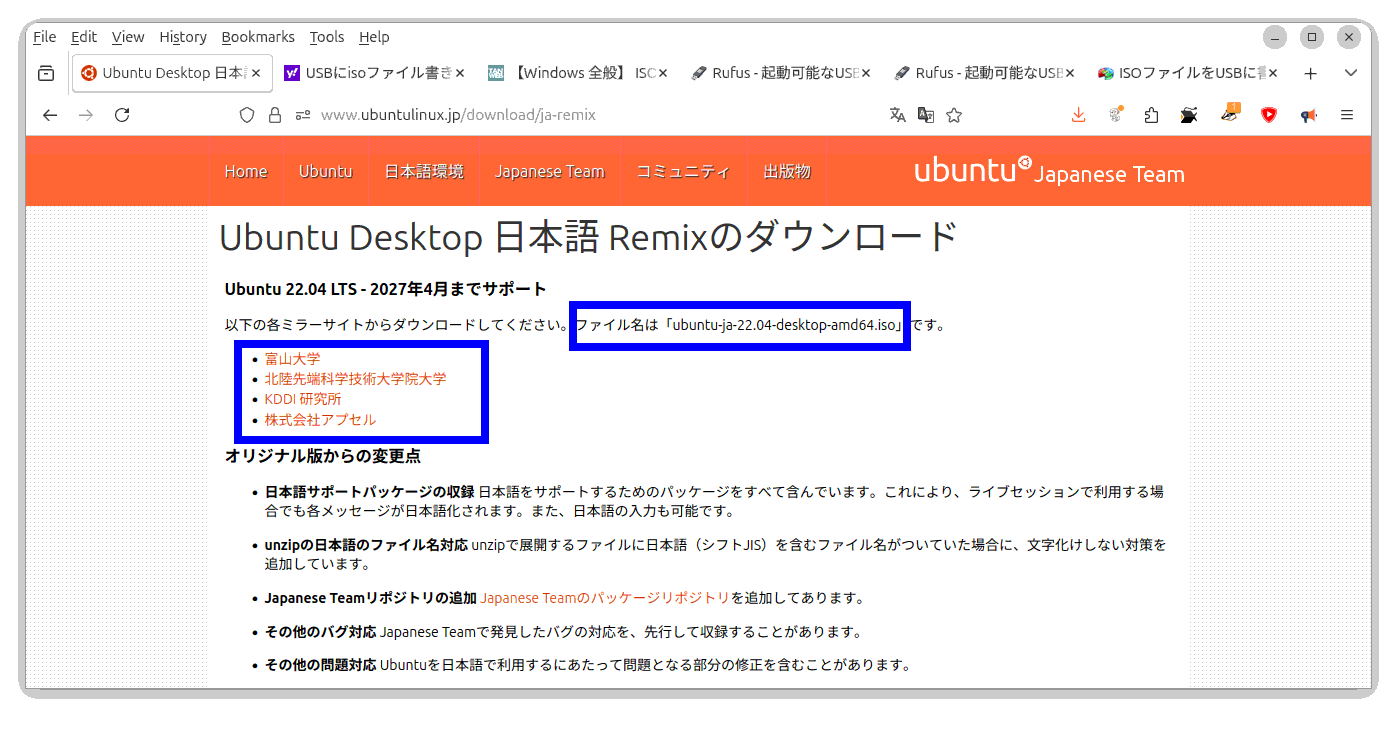Expand the list all tabs chevron
This screenshot has width=1397, height=755.
coord(1350,73)
